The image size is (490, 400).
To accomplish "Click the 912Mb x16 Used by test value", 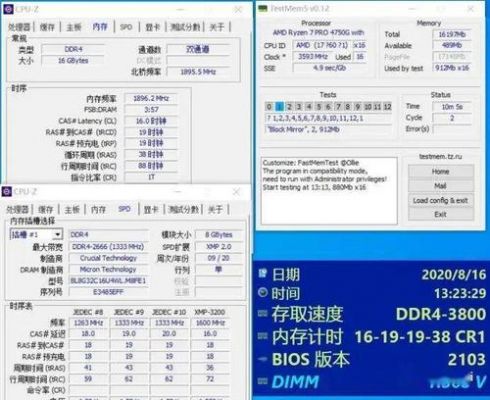I will pos(452,68).
